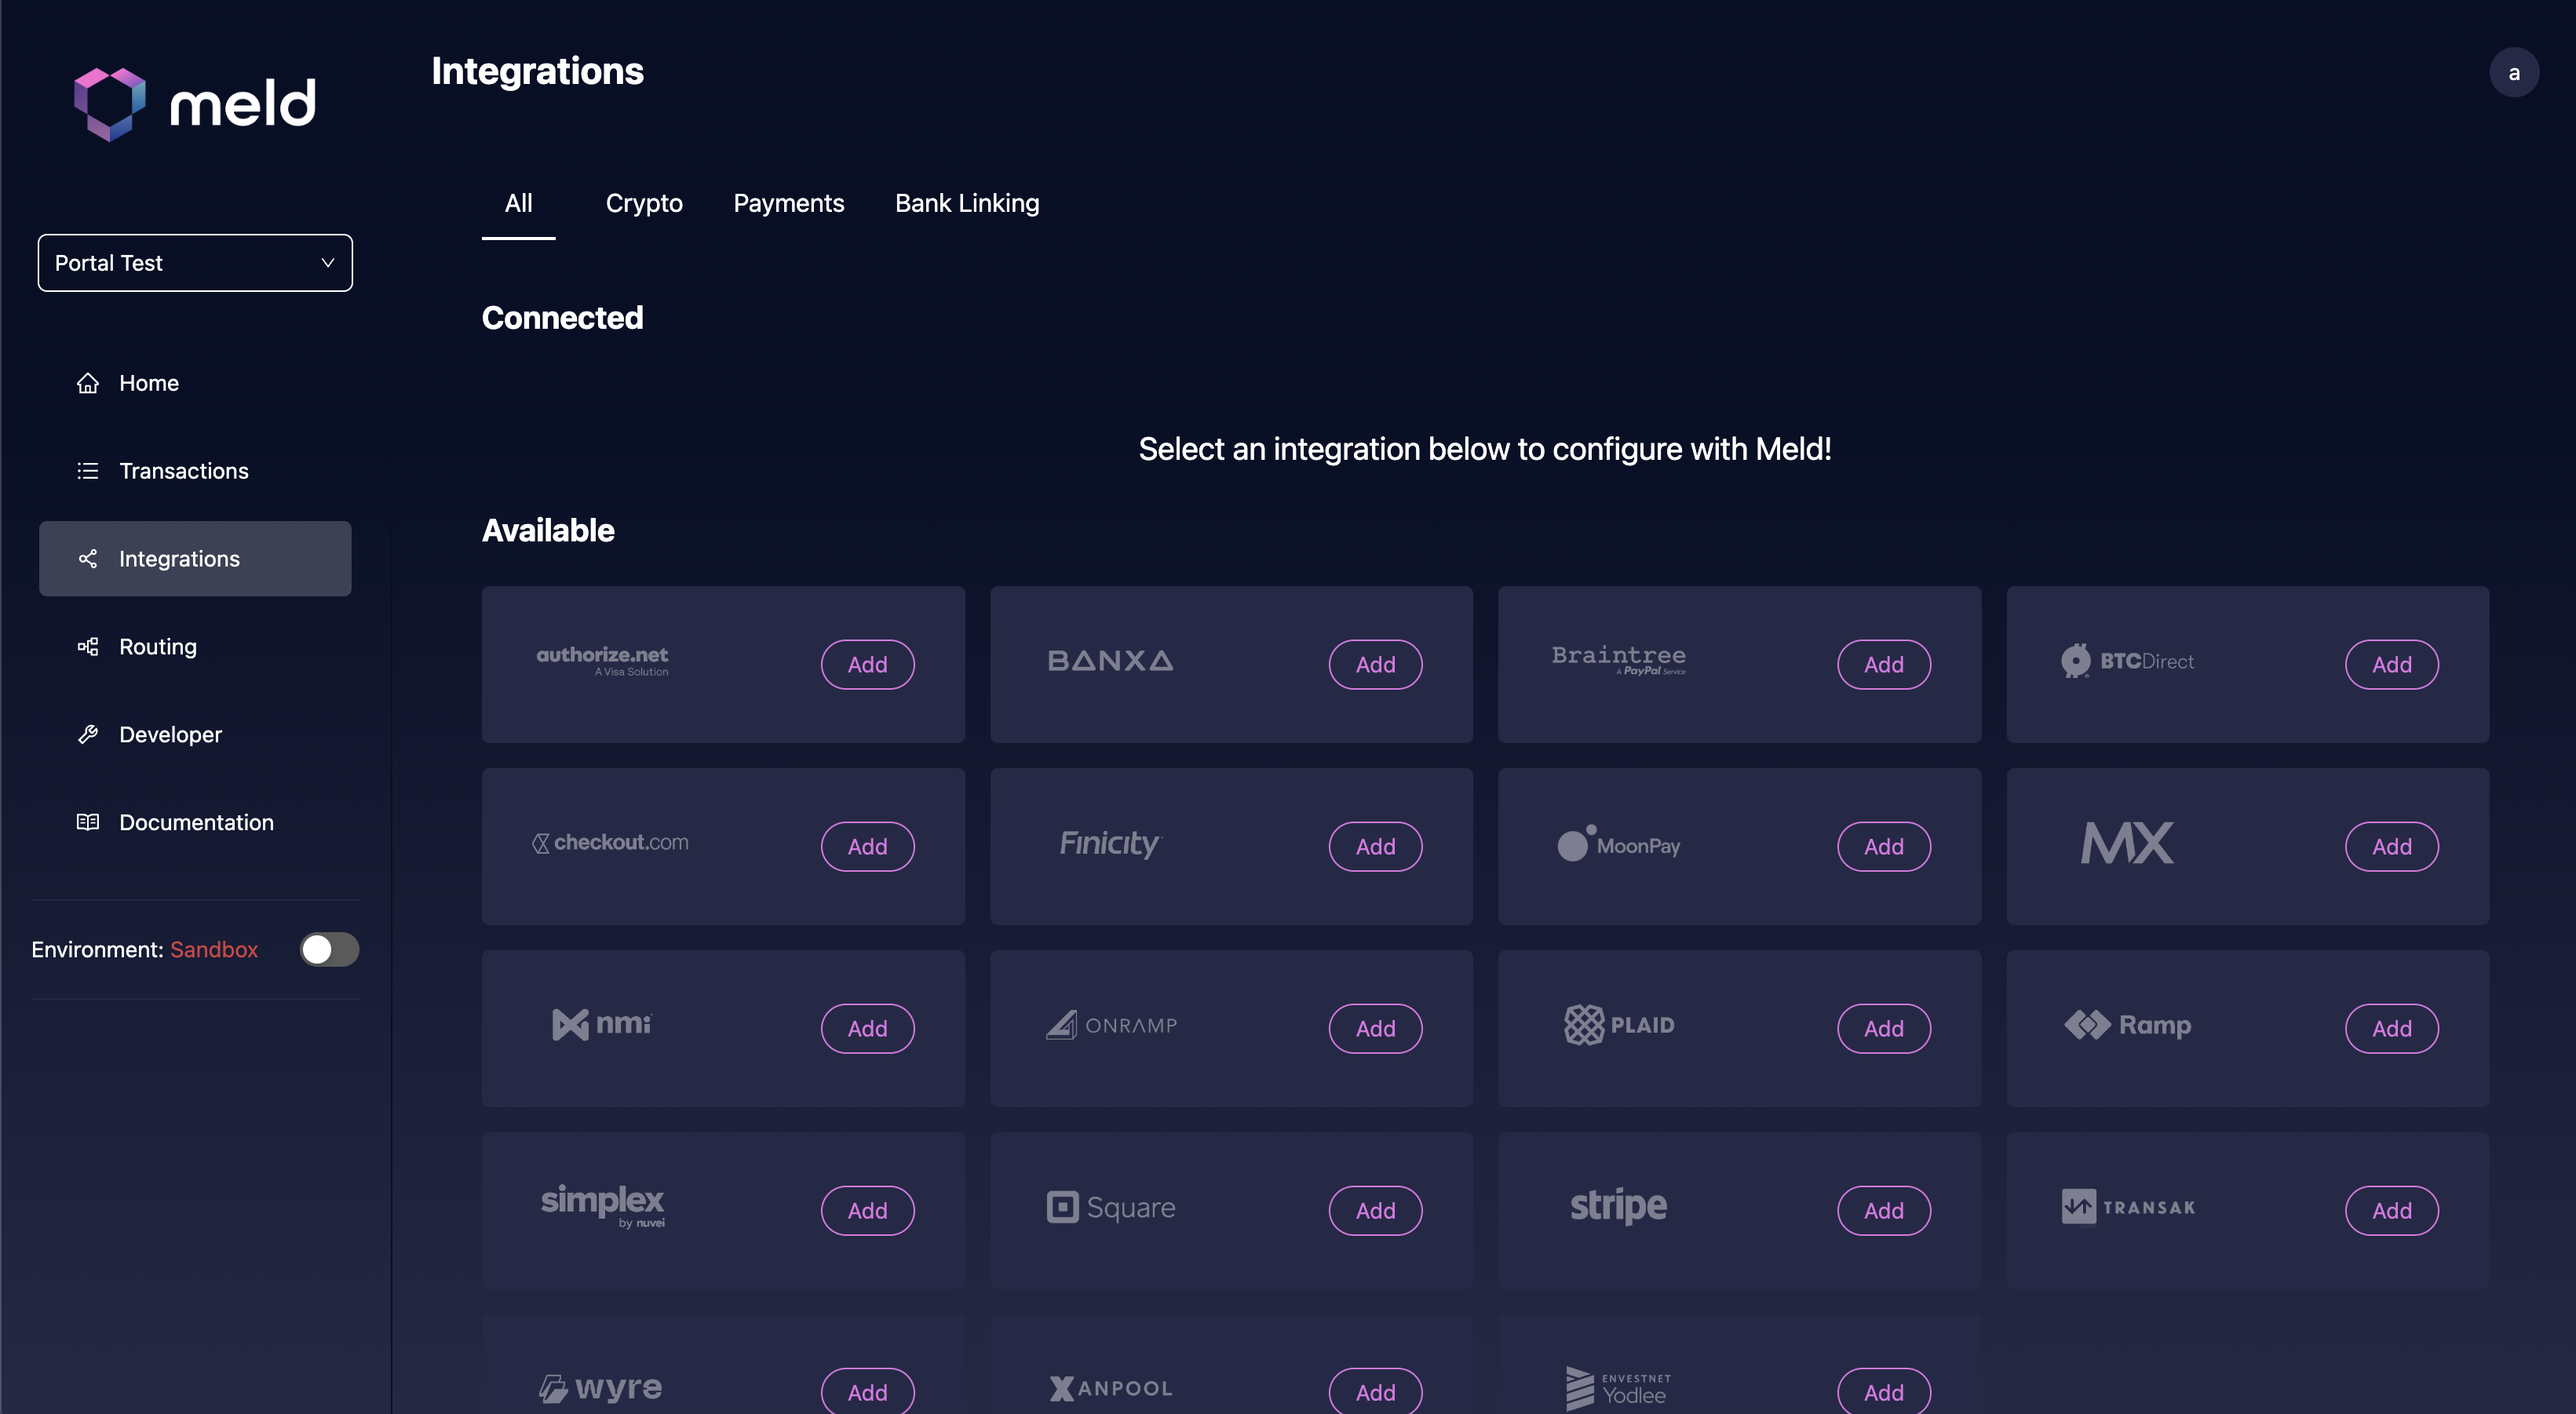Click the Sandbox environment label

coord(214,949)
